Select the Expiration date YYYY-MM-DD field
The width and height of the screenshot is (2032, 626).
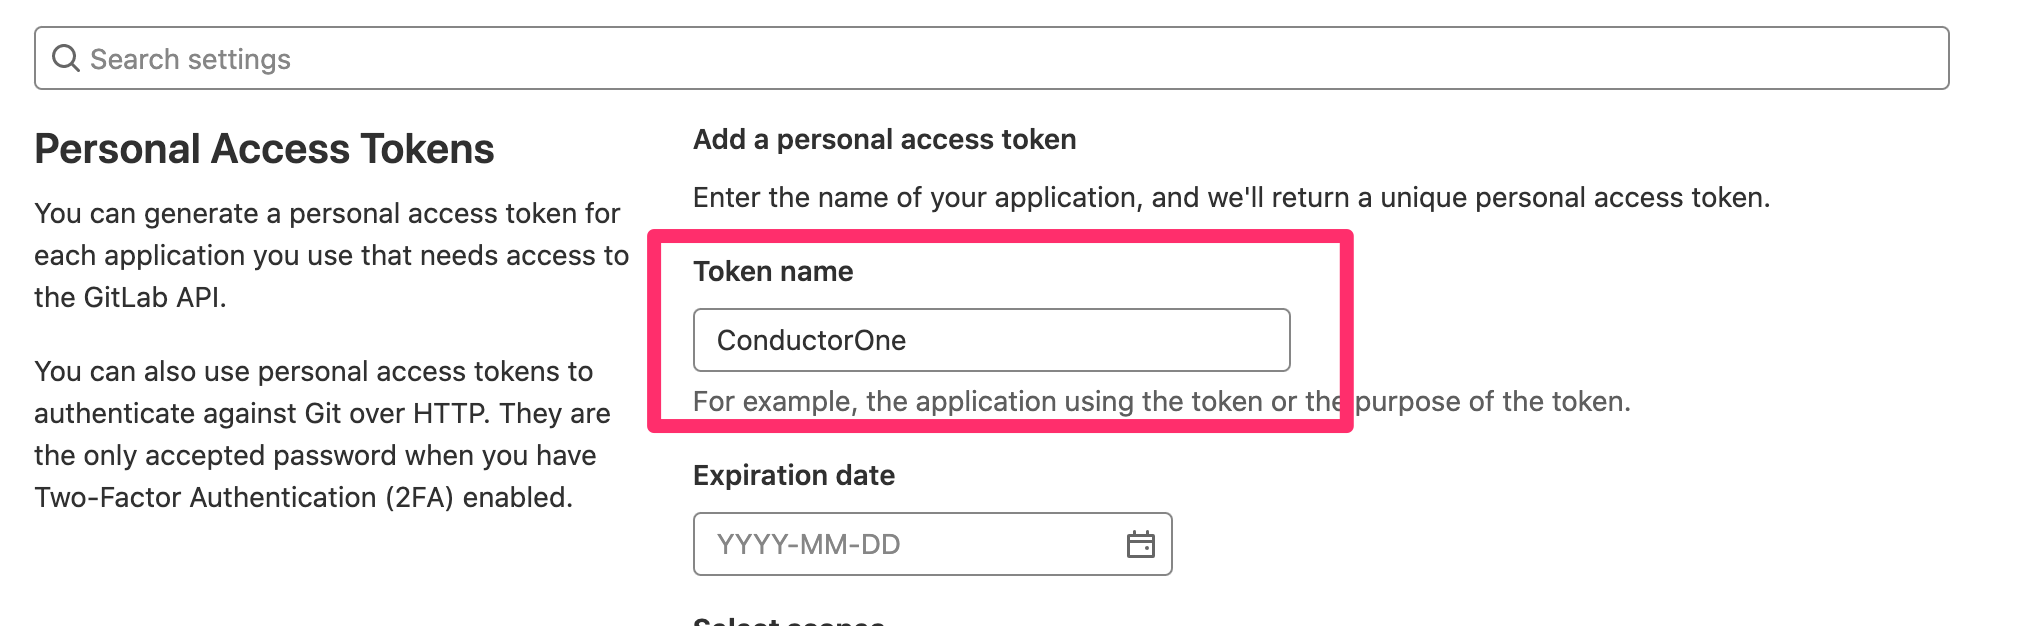932,544
